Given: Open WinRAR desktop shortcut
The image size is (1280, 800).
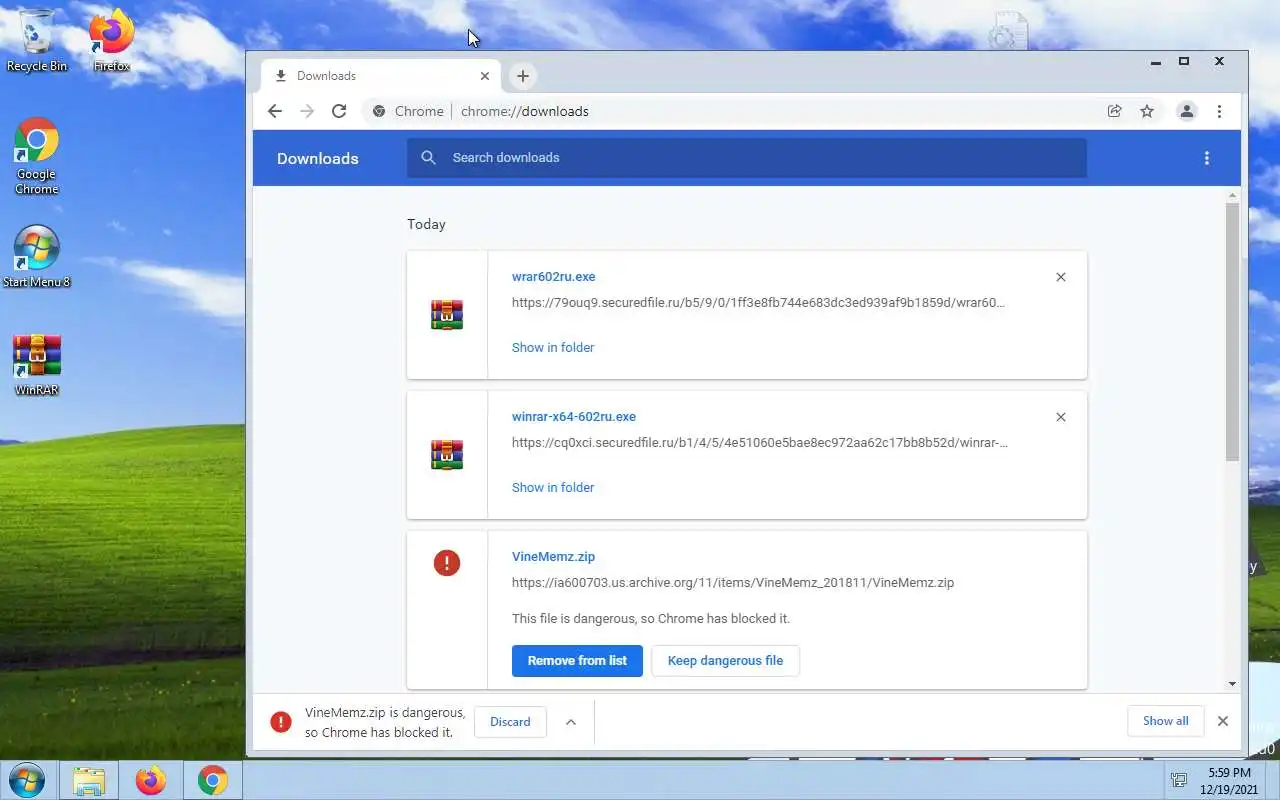Looking at the screenshot, I should pos(37,365).
